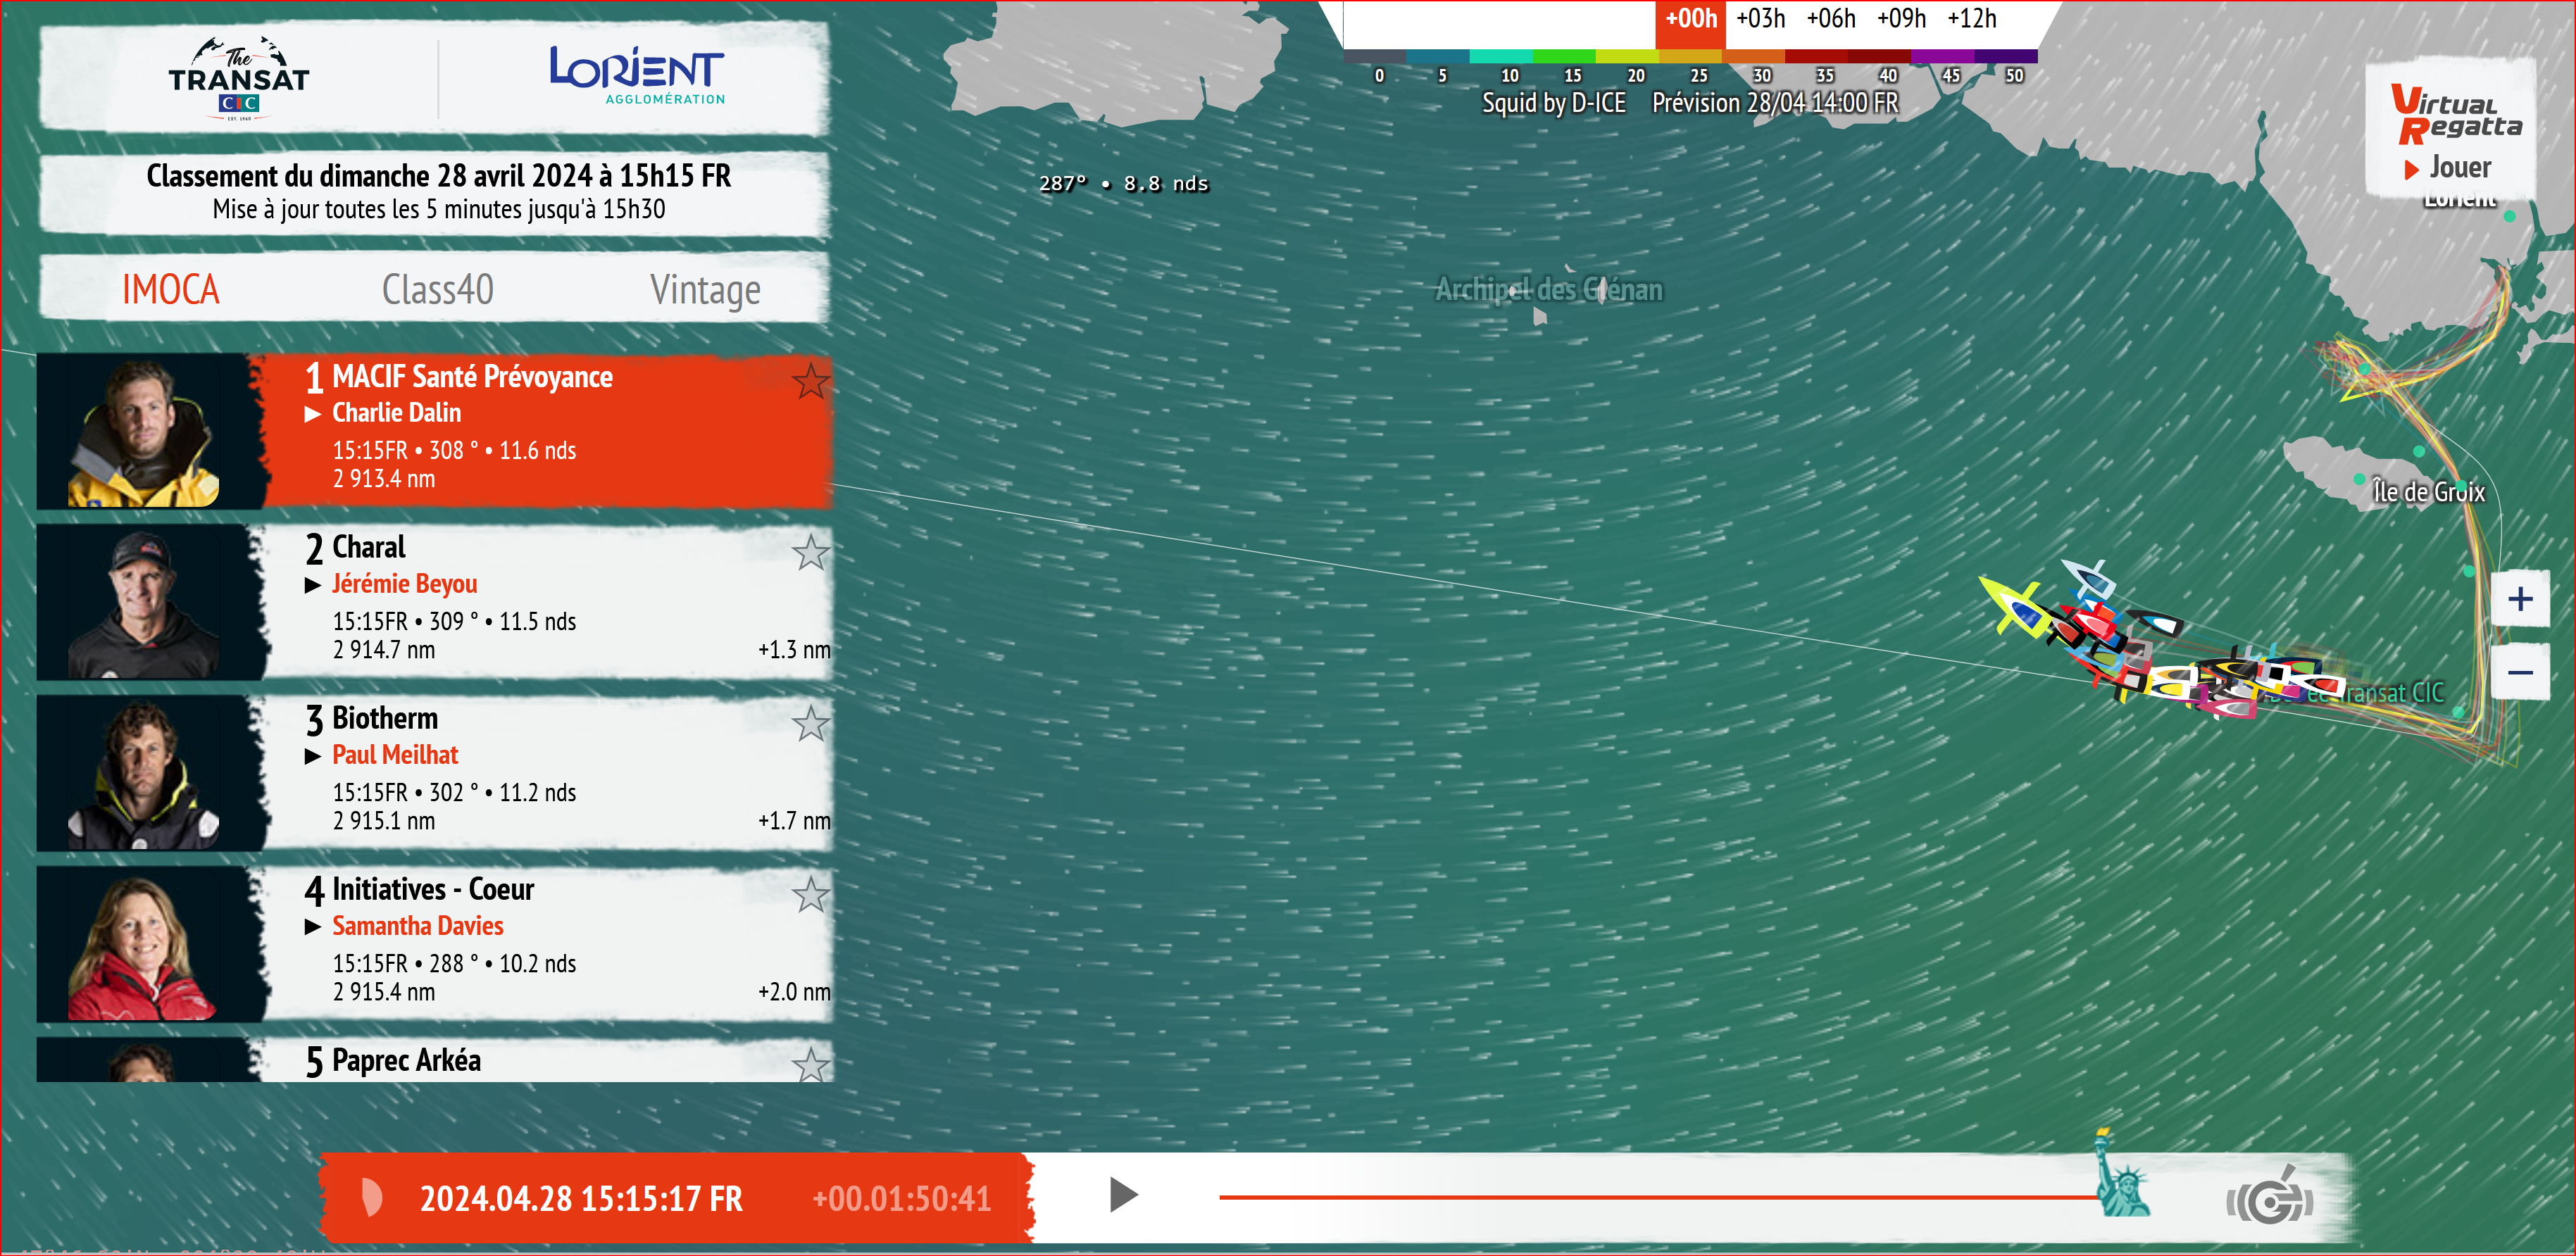Click the Archipel des Glénan map label
The width and height of the screenshot is (2576, 1256).
1549,290
